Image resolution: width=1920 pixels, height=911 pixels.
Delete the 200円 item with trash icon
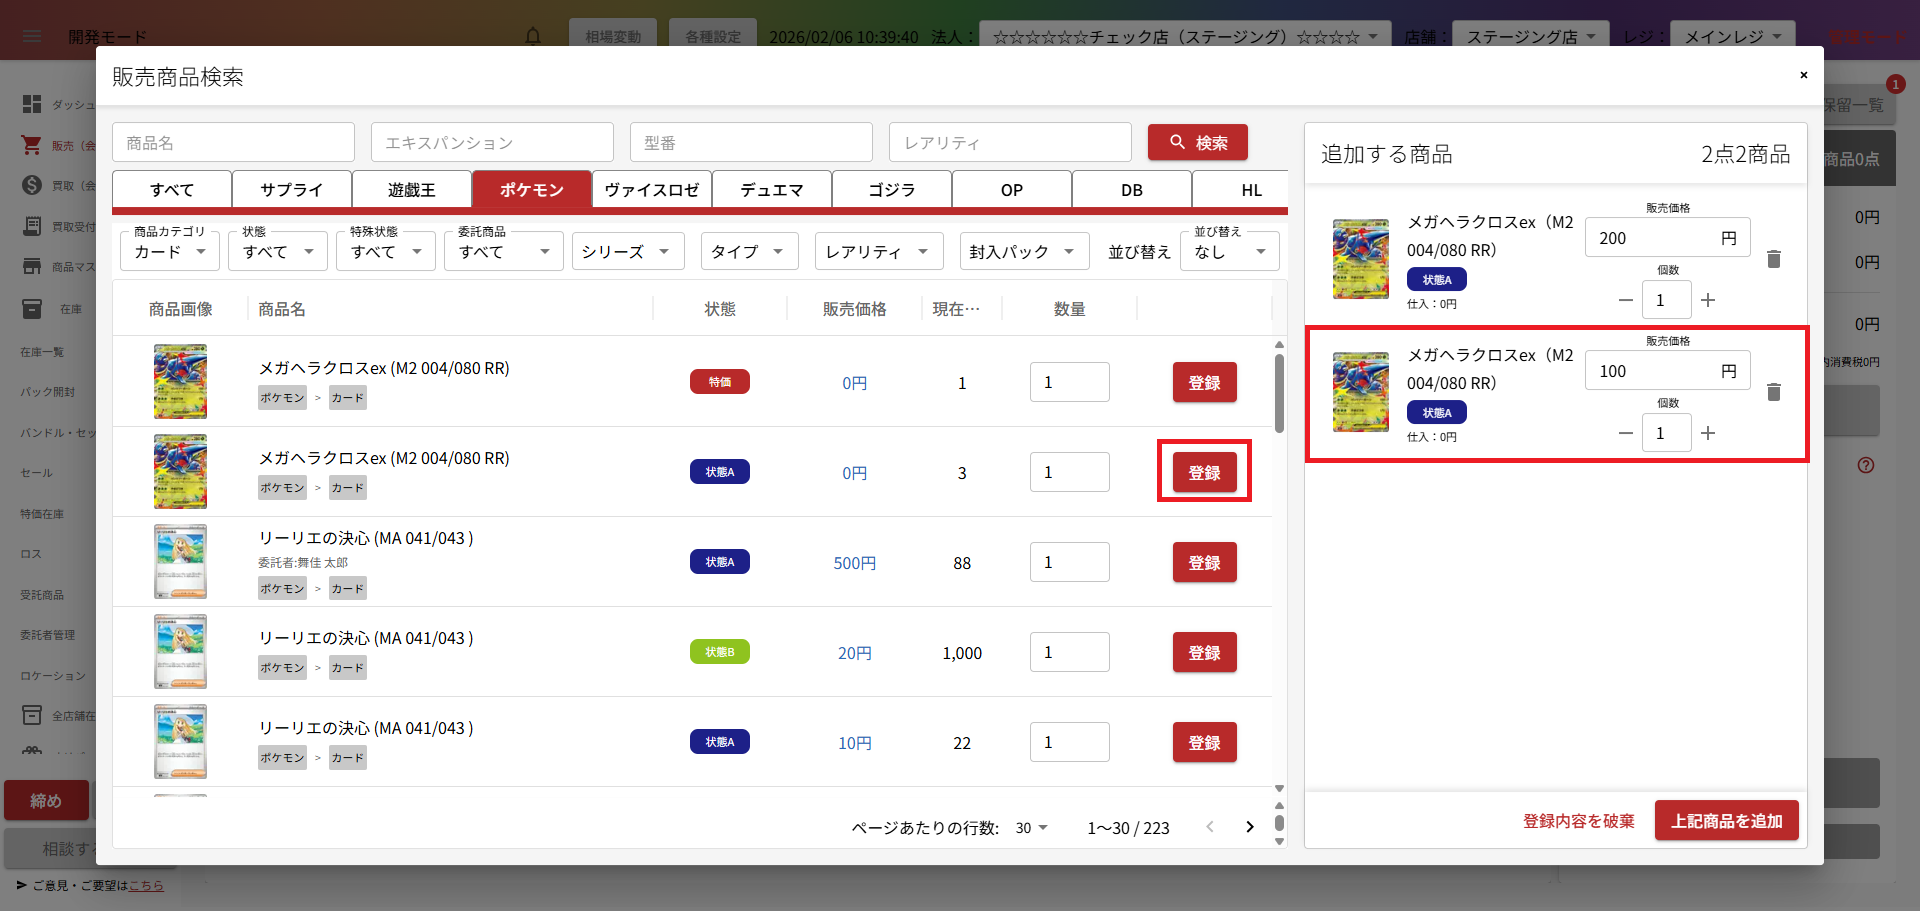pyautogui.click(x=1773, y=259)
